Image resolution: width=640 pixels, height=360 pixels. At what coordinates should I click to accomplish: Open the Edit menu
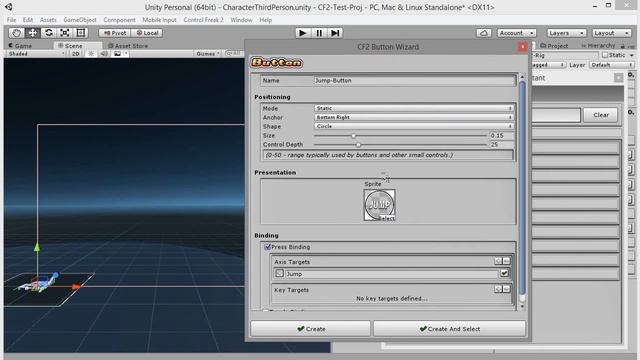[x=28, y=20]
